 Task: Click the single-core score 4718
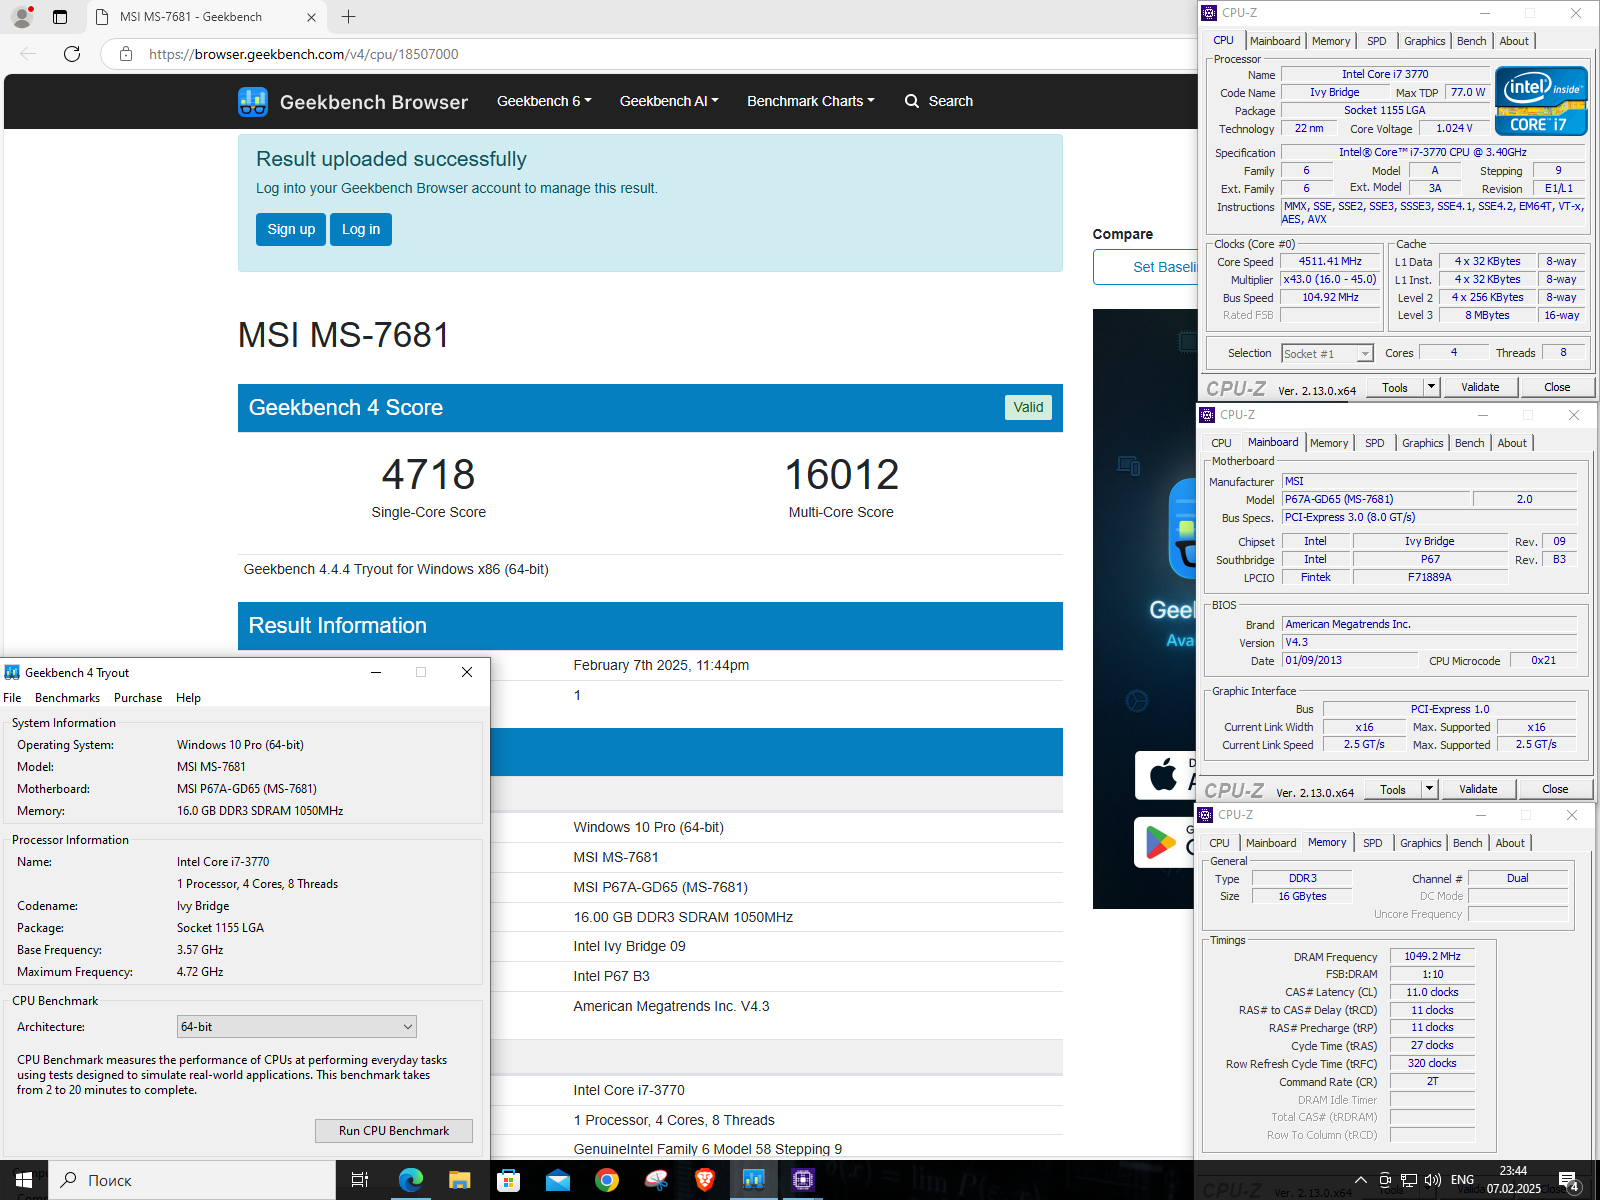[x=428, y=475]
